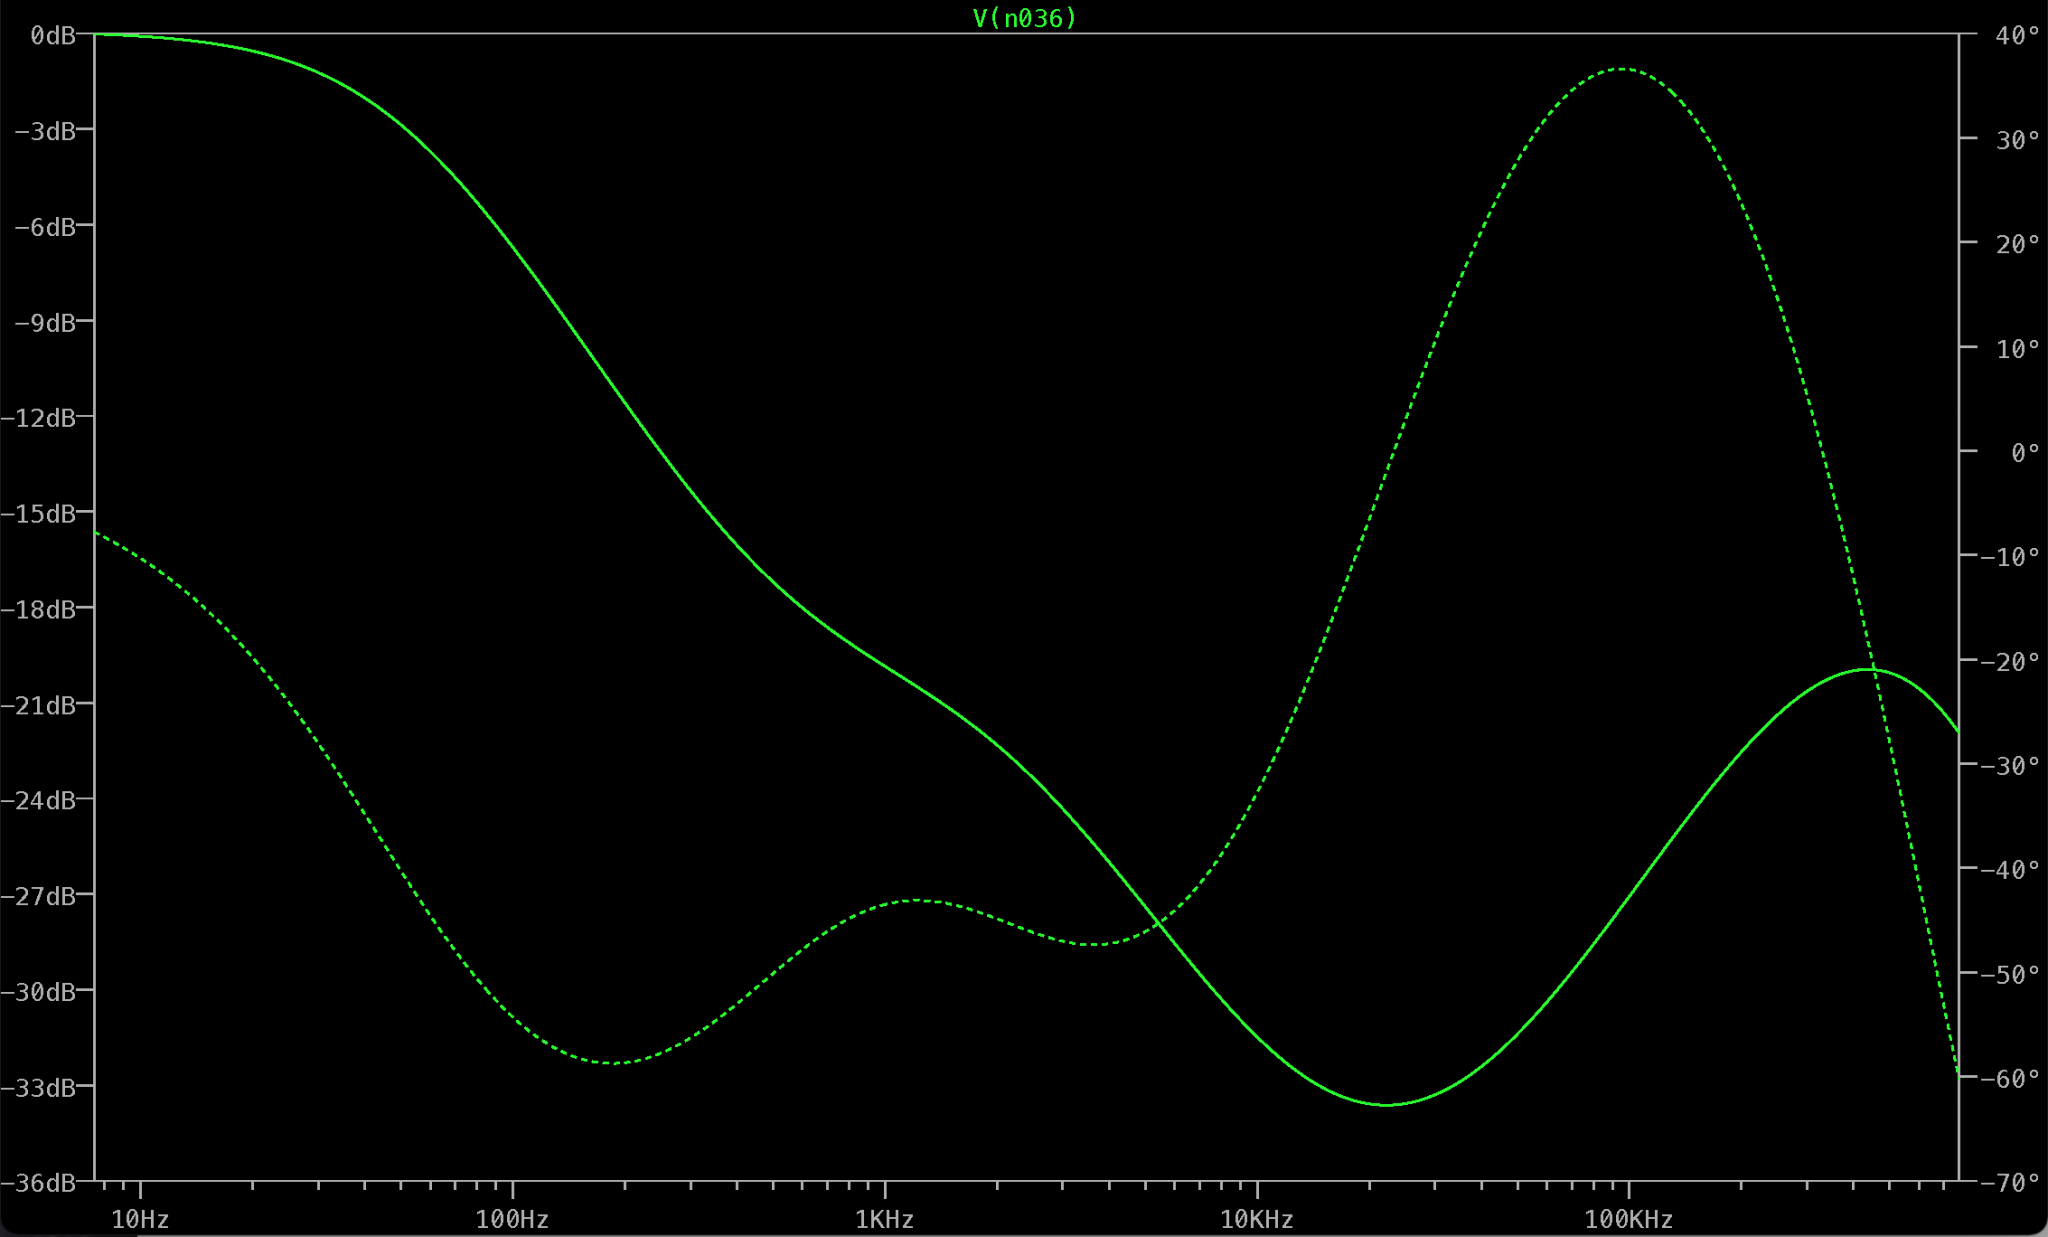Image resolution: width=2048 pixels, height=1237 pixels.
Task: Click the 100KHz frequency axis label
Action: 1629,1220
